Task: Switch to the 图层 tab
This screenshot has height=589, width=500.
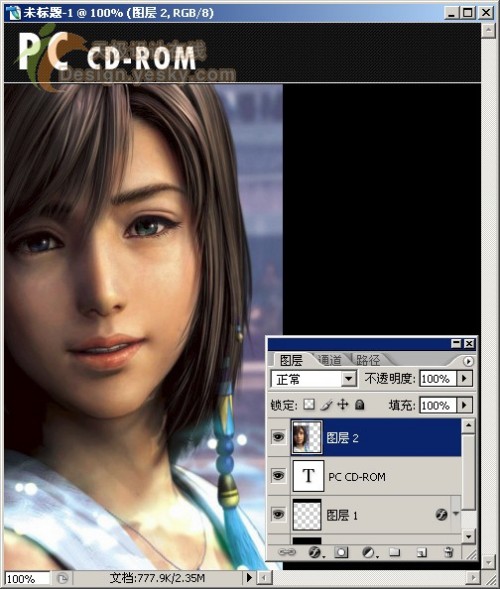Action: [x=291, y=360]
